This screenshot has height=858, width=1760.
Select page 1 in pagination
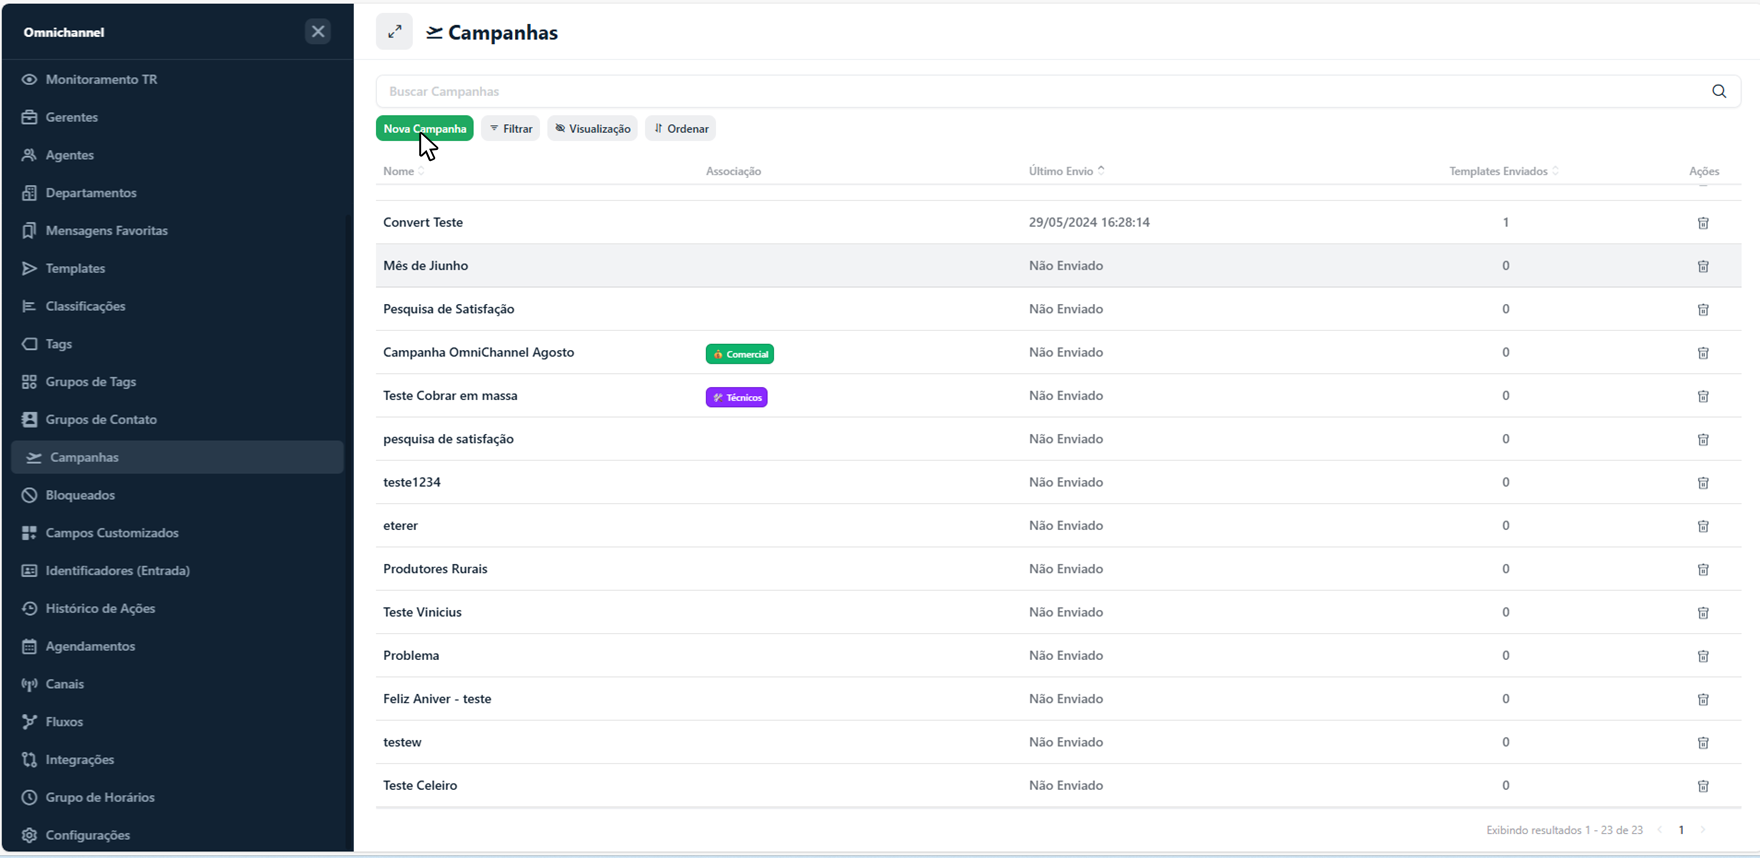coord(1682,830)
